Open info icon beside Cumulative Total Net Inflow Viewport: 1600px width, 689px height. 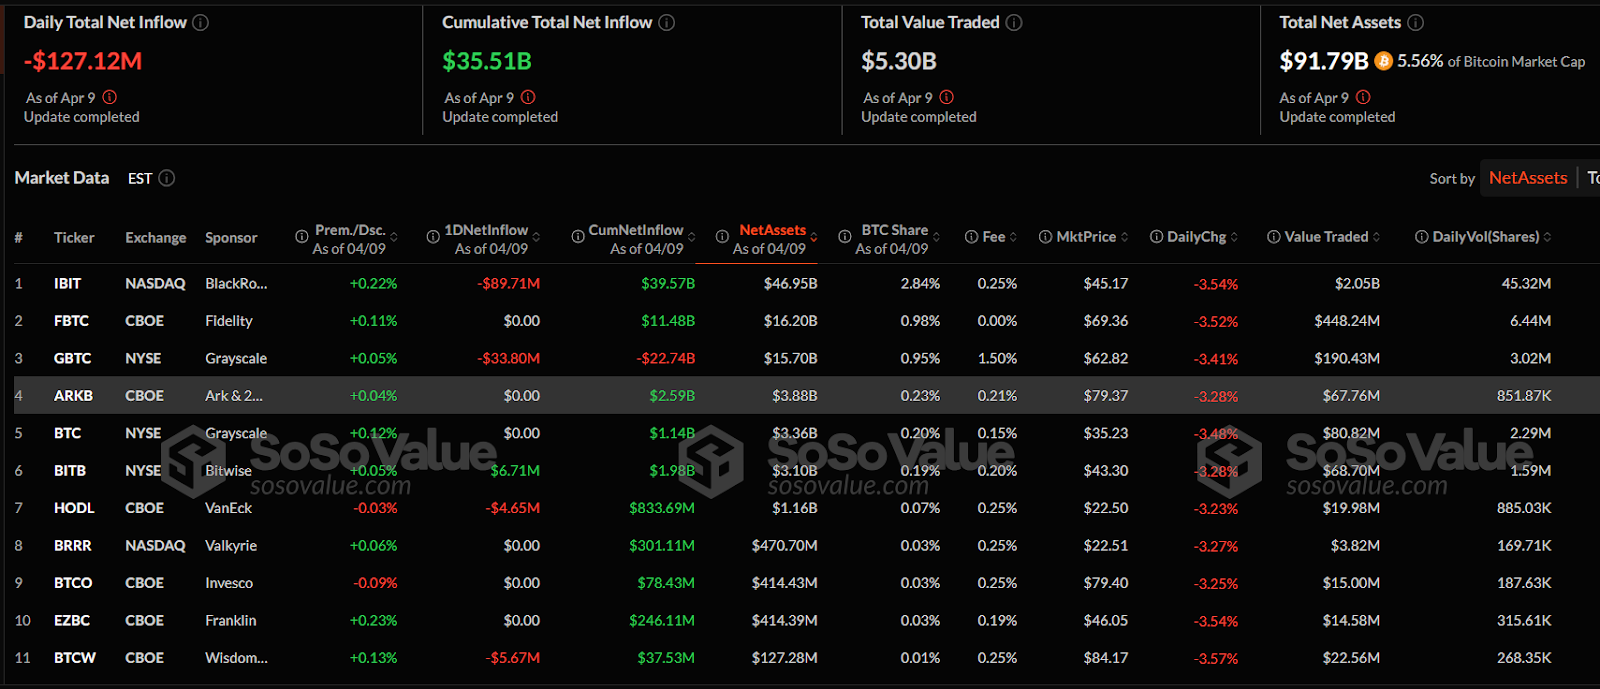point(666,22)
